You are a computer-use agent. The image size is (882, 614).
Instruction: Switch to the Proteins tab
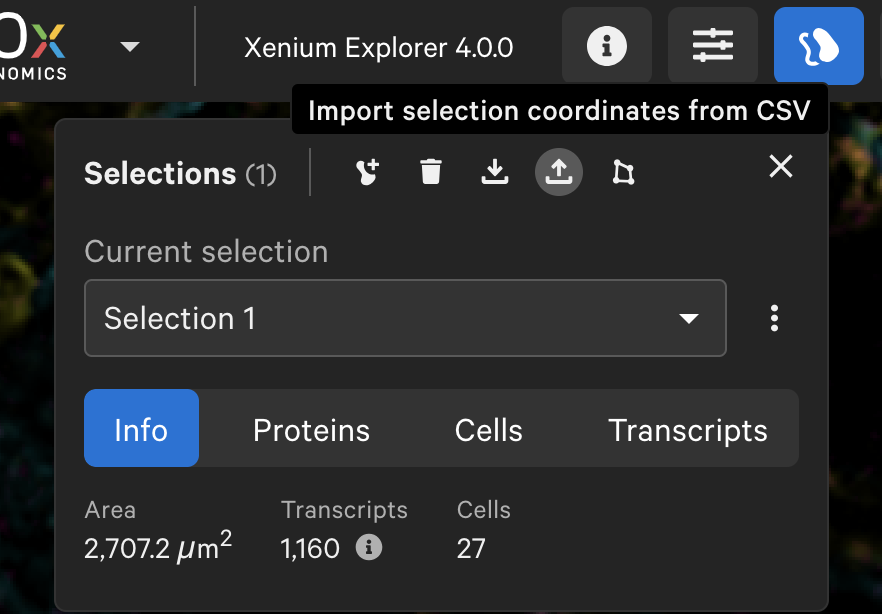(x=312, y=430)
